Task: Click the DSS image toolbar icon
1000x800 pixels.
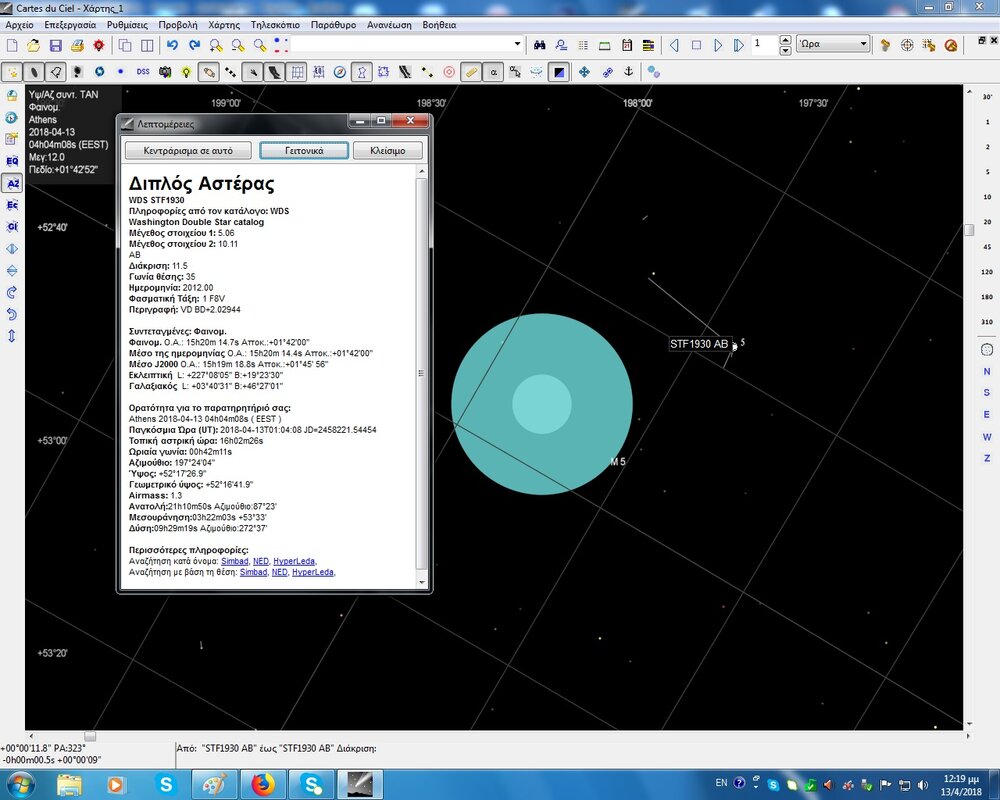Action: coord(143,72)
